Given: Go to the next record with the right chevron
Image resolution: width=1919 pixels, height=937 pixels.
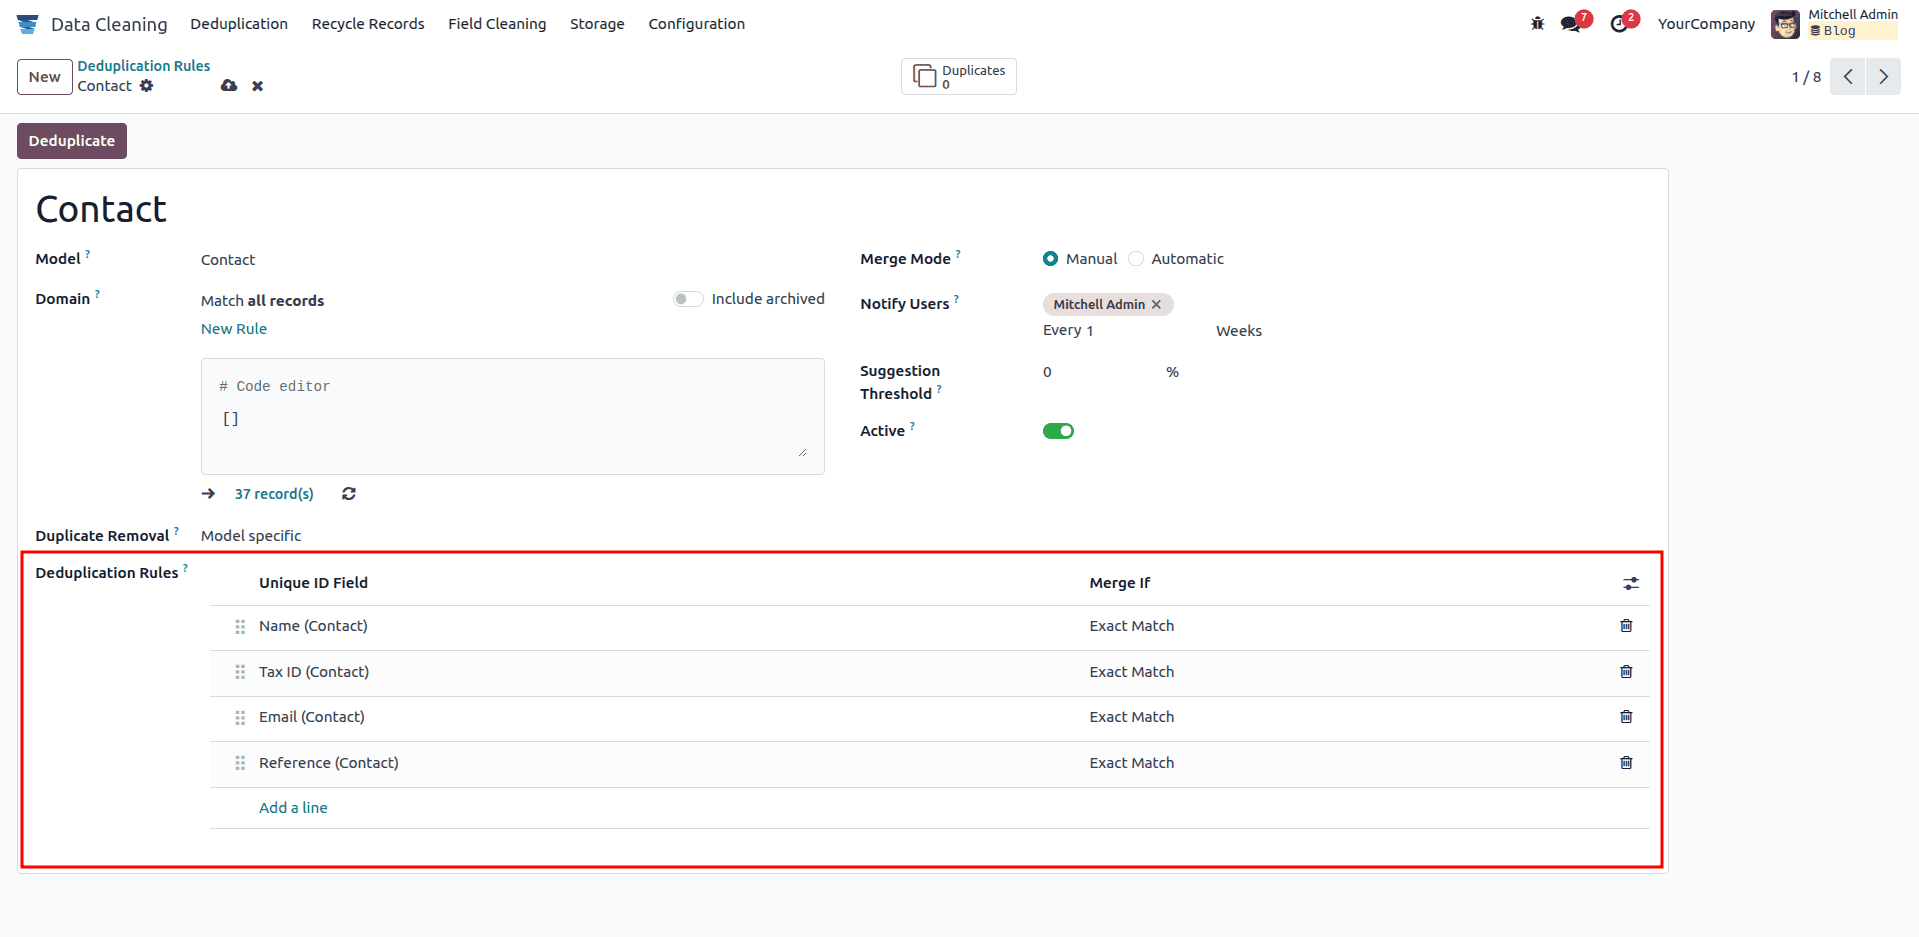Looking at the screenshot, I should (1883, 76).
